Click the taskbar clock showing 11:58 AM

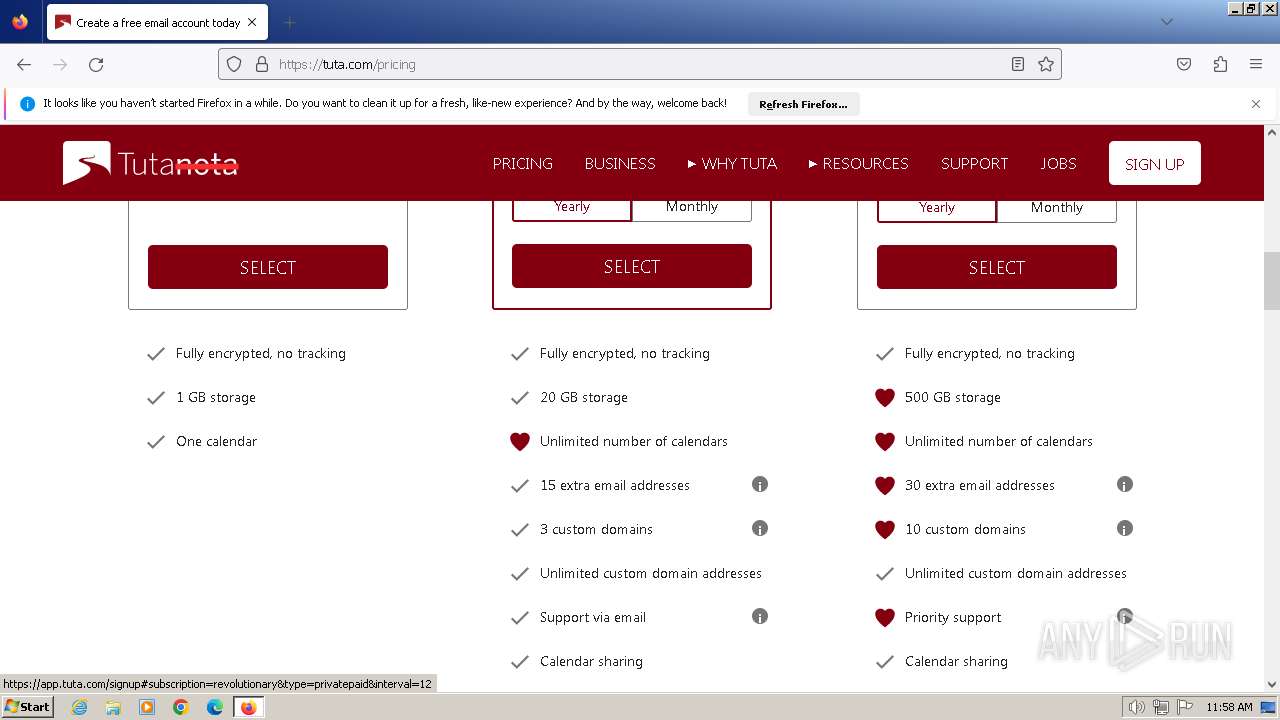[1229, 707]
